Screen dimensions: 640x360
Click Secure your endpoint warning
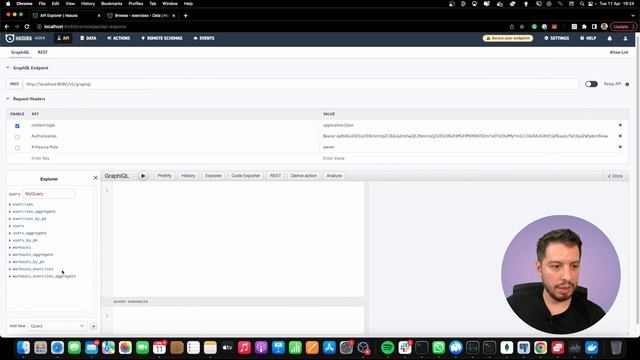[508, 38]
